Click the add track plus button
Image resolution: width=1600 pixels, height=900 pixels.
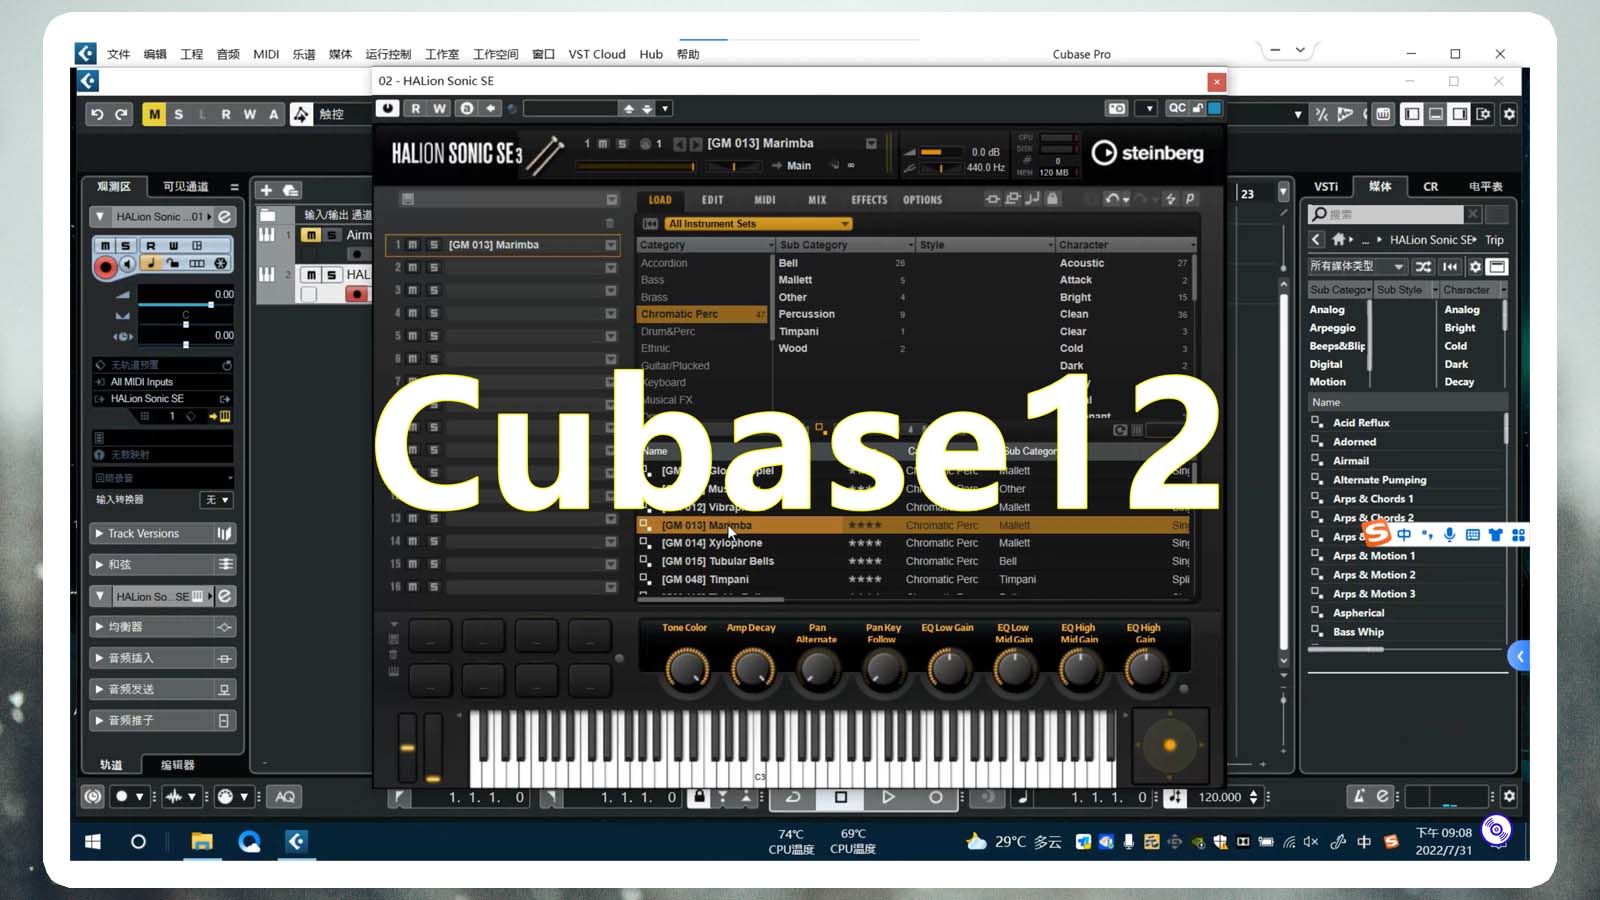[266, 190]
